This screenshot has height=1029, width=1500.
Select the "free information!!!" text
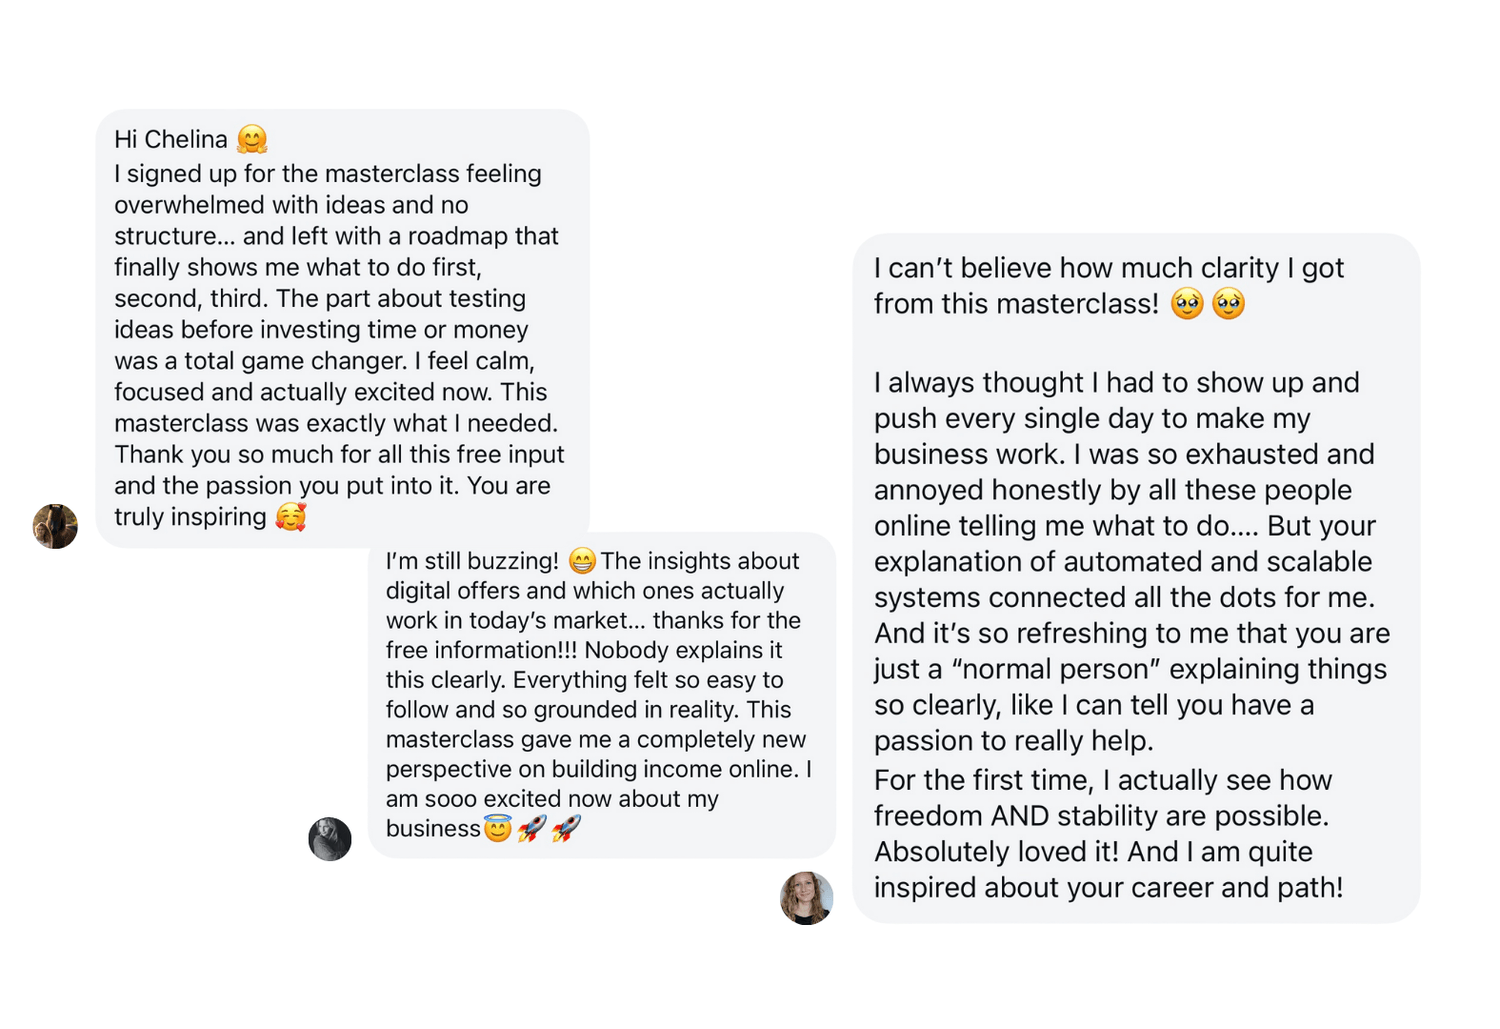pos(481,650)
